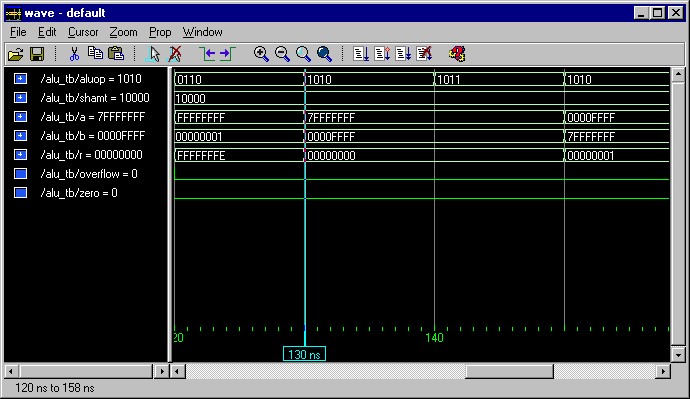Image resolution: width=690 pixels, height=399 pixels.
Task: Open the Edit menu
Action: pos(47,32)
